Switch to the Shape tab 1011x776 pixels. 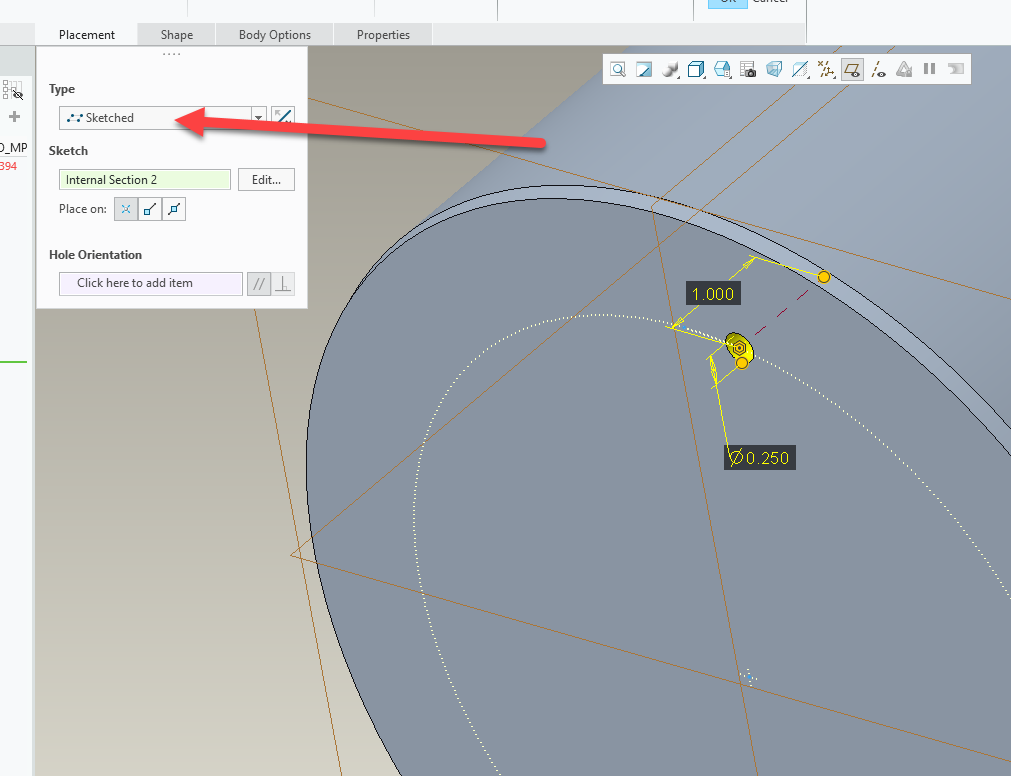coord(177,35)
